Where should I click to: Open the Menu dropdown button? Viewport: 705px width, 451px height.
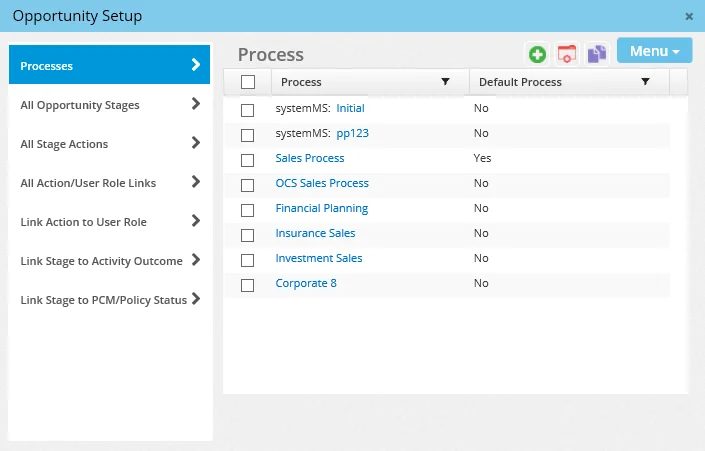[x=655, y=51]
